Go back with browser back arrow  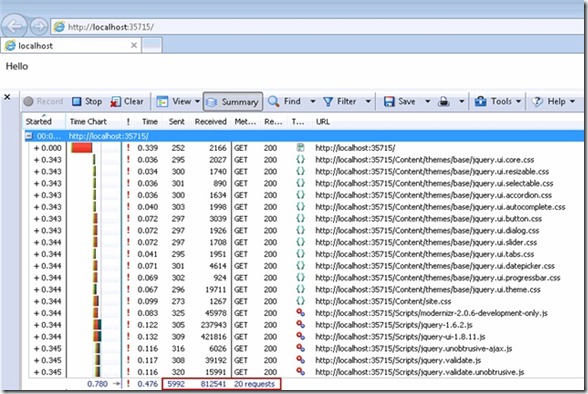(14, 27)
